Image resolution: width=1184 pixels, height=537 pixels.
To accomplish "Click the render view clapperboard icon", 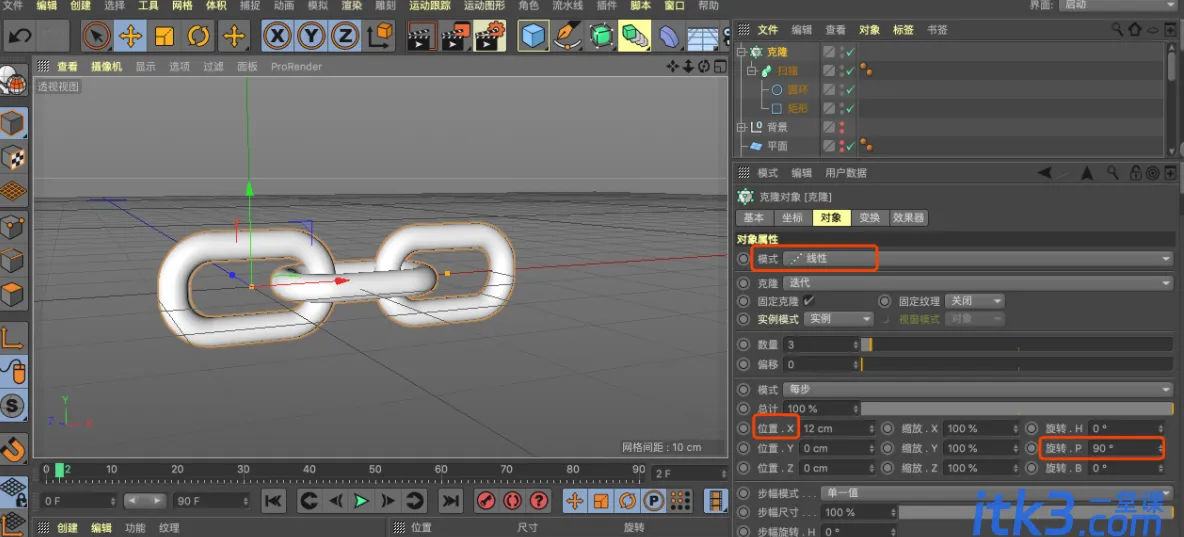I will (420, 35).
